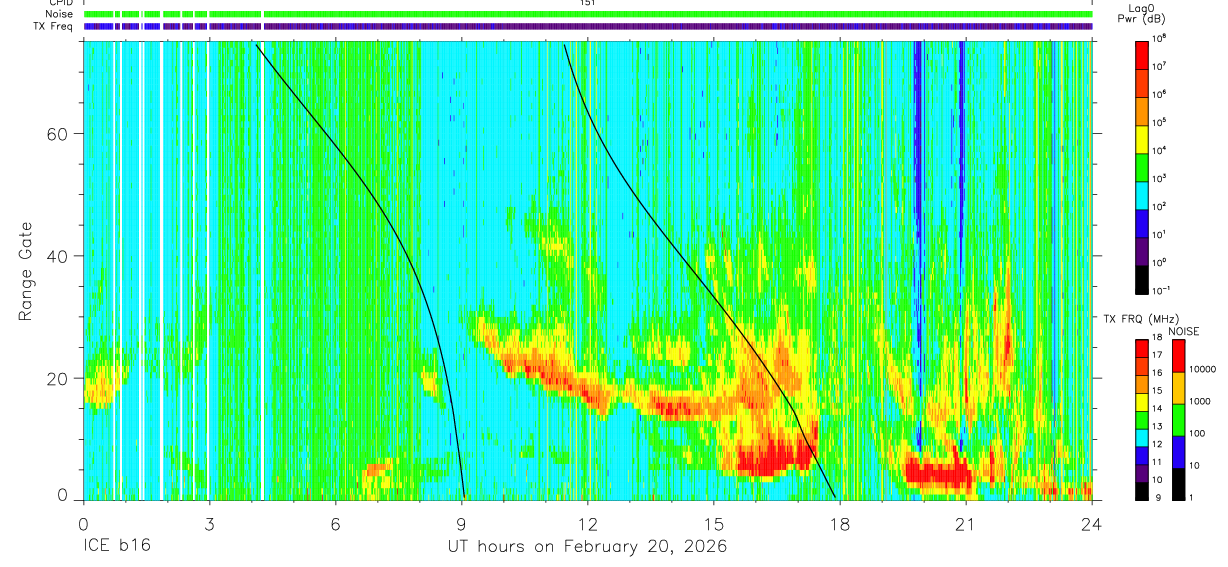Viewport: 1228px width, 567px height.
Task: Pick the blue segment of the NOISE colorbar
Action: click(1177, 451)
